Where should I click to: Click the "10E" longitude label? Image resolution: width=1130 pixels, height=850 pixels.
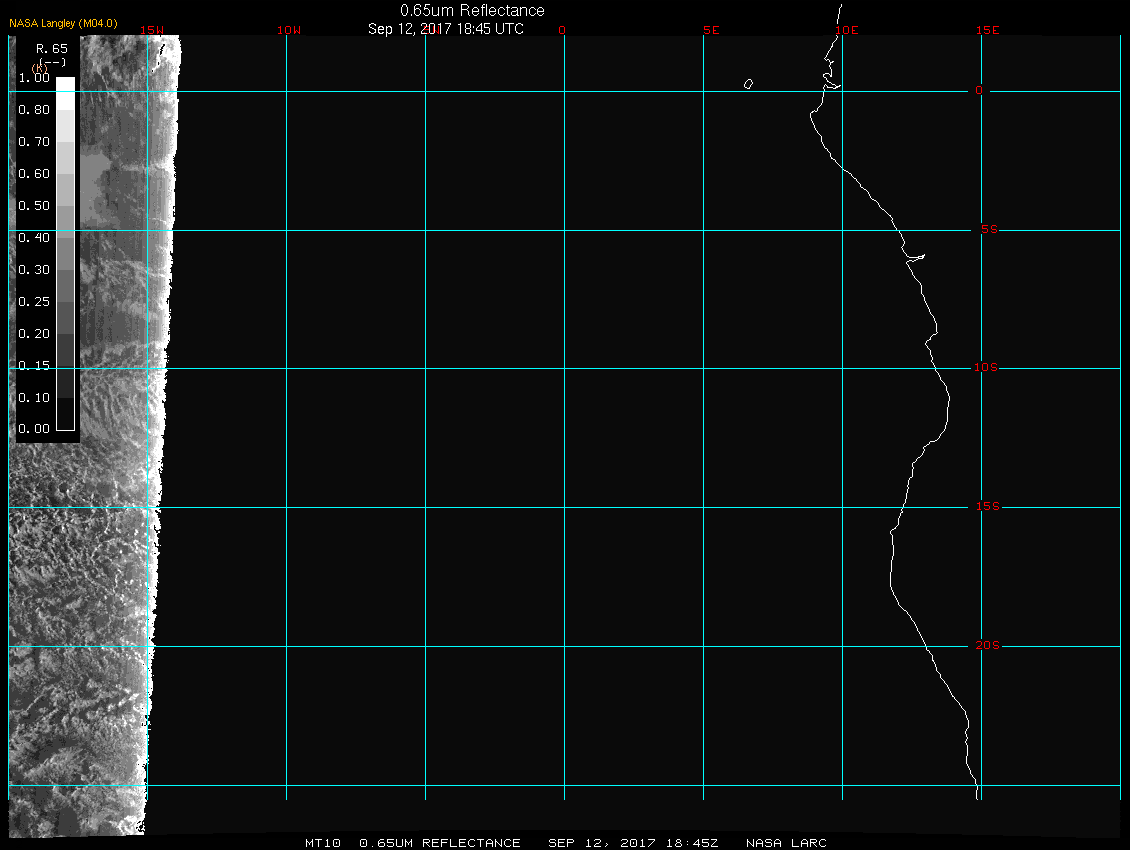coord(847,30)
